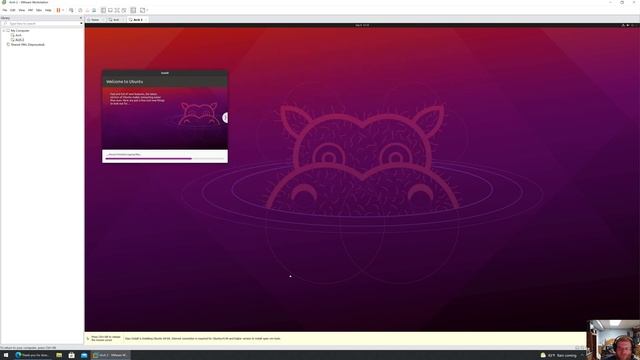
Task: Click the Ubuntu installer progress bar
Action: pos(165,158)
